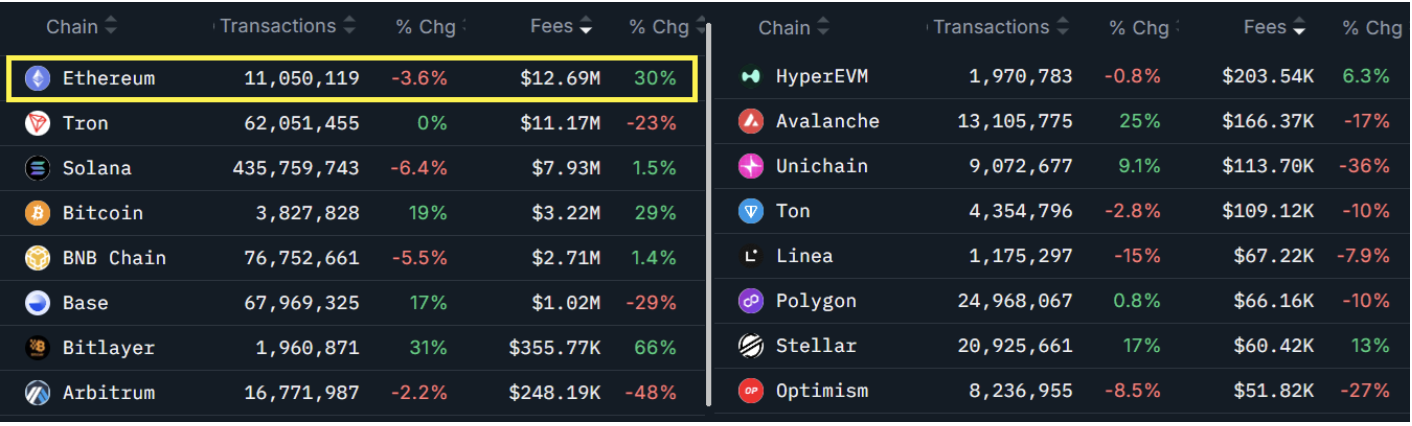Click the Unichain logo icon
This screenshot has height=426, width=1412.
tap(751, 166)
